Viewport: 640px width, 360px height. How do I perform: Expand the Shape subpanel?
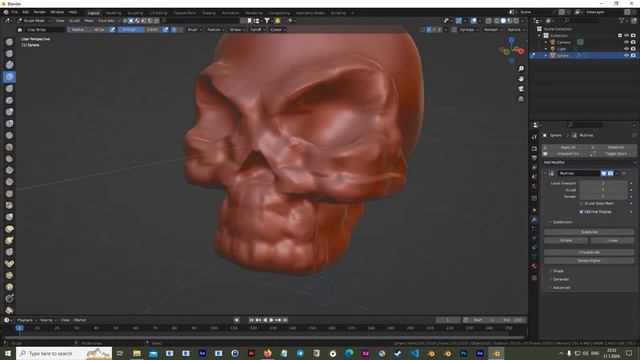[x=558, y=271]
